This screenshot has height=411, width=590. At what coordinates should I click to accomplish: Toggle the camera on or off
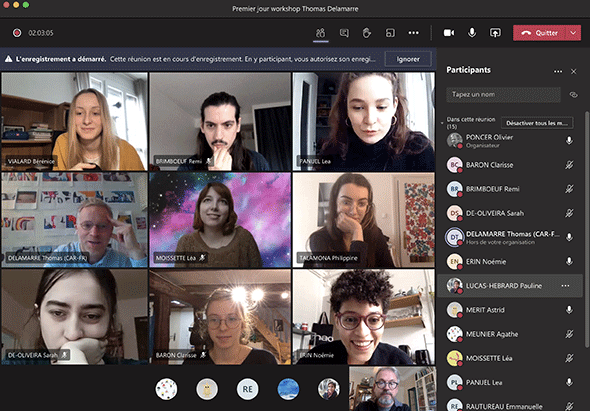pos(449,33)
